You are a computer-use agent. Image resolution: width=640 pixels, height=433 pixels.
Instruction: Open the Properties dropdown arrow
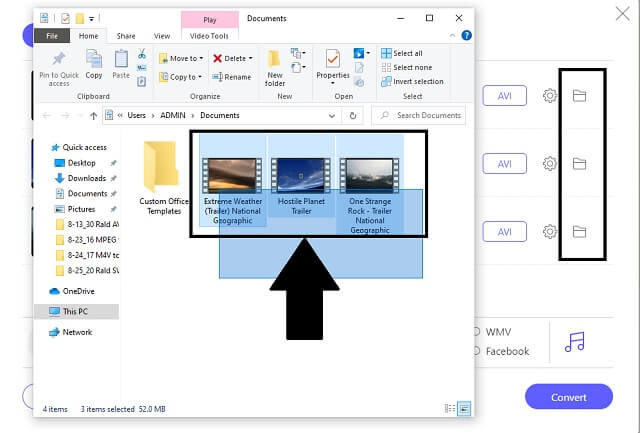pyautogui.click(x=333, y=83)
